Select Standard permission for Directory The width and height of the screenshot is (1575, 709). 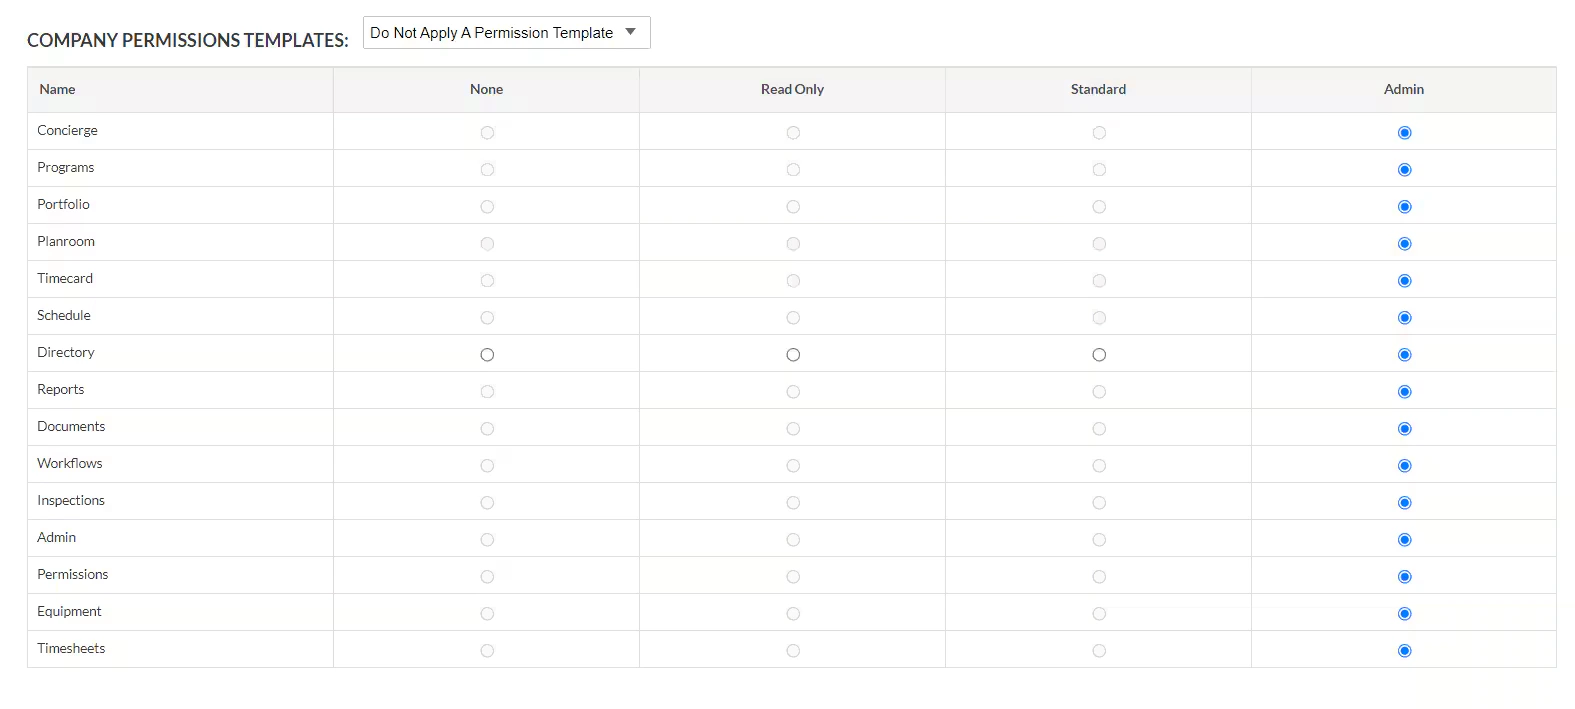pyautogui.click(x=1099, y=354)
